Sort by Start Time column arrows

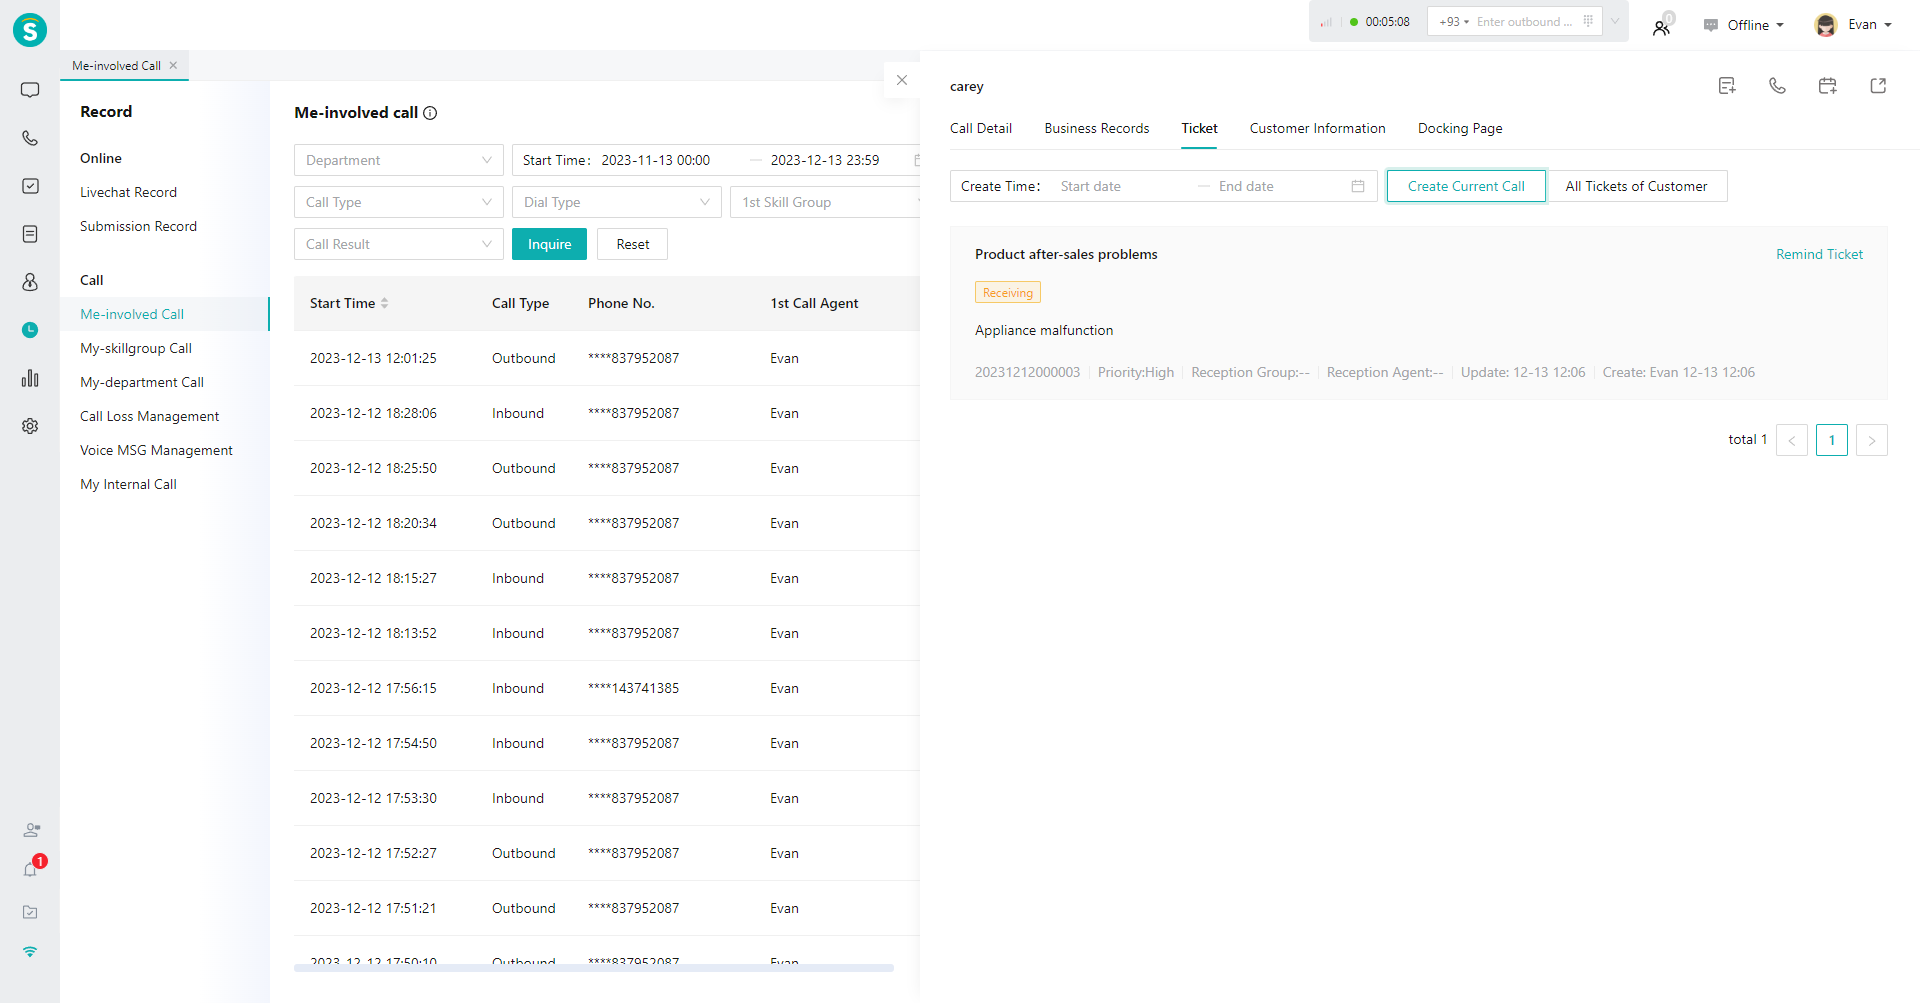pyautogui.click(x=384, y=303)
